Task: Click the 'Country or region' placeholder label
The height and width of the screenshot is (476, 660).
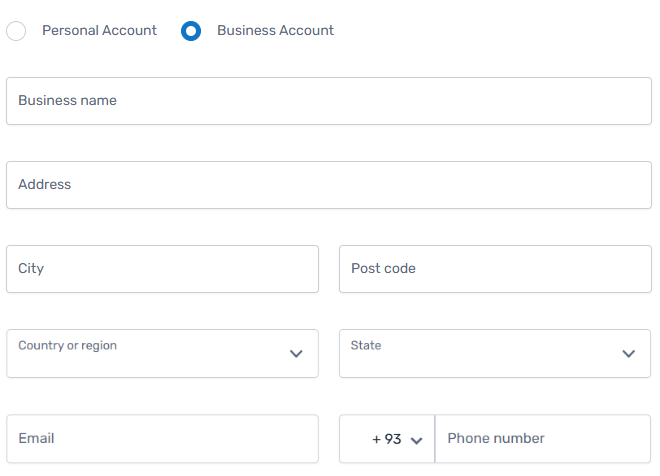Action: [x=67, y=346]
